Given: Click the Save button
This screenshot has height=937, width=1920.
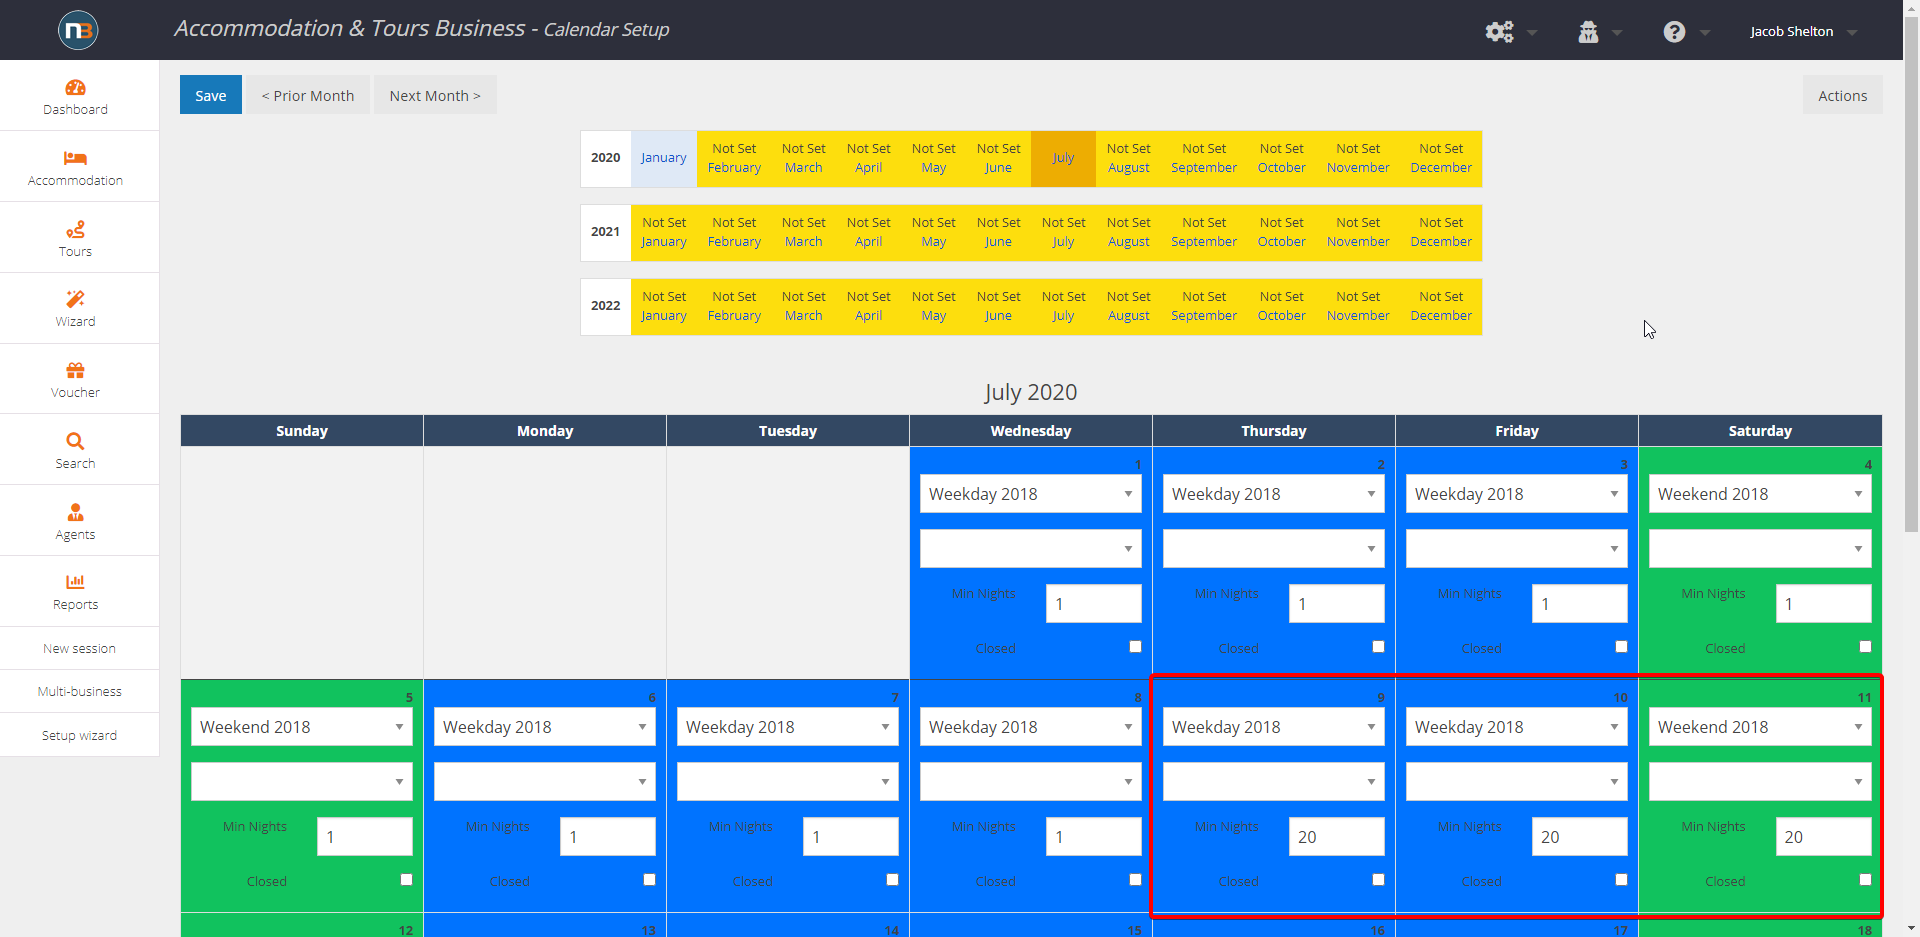Looking at the screenshot, I should coord(210,95).
